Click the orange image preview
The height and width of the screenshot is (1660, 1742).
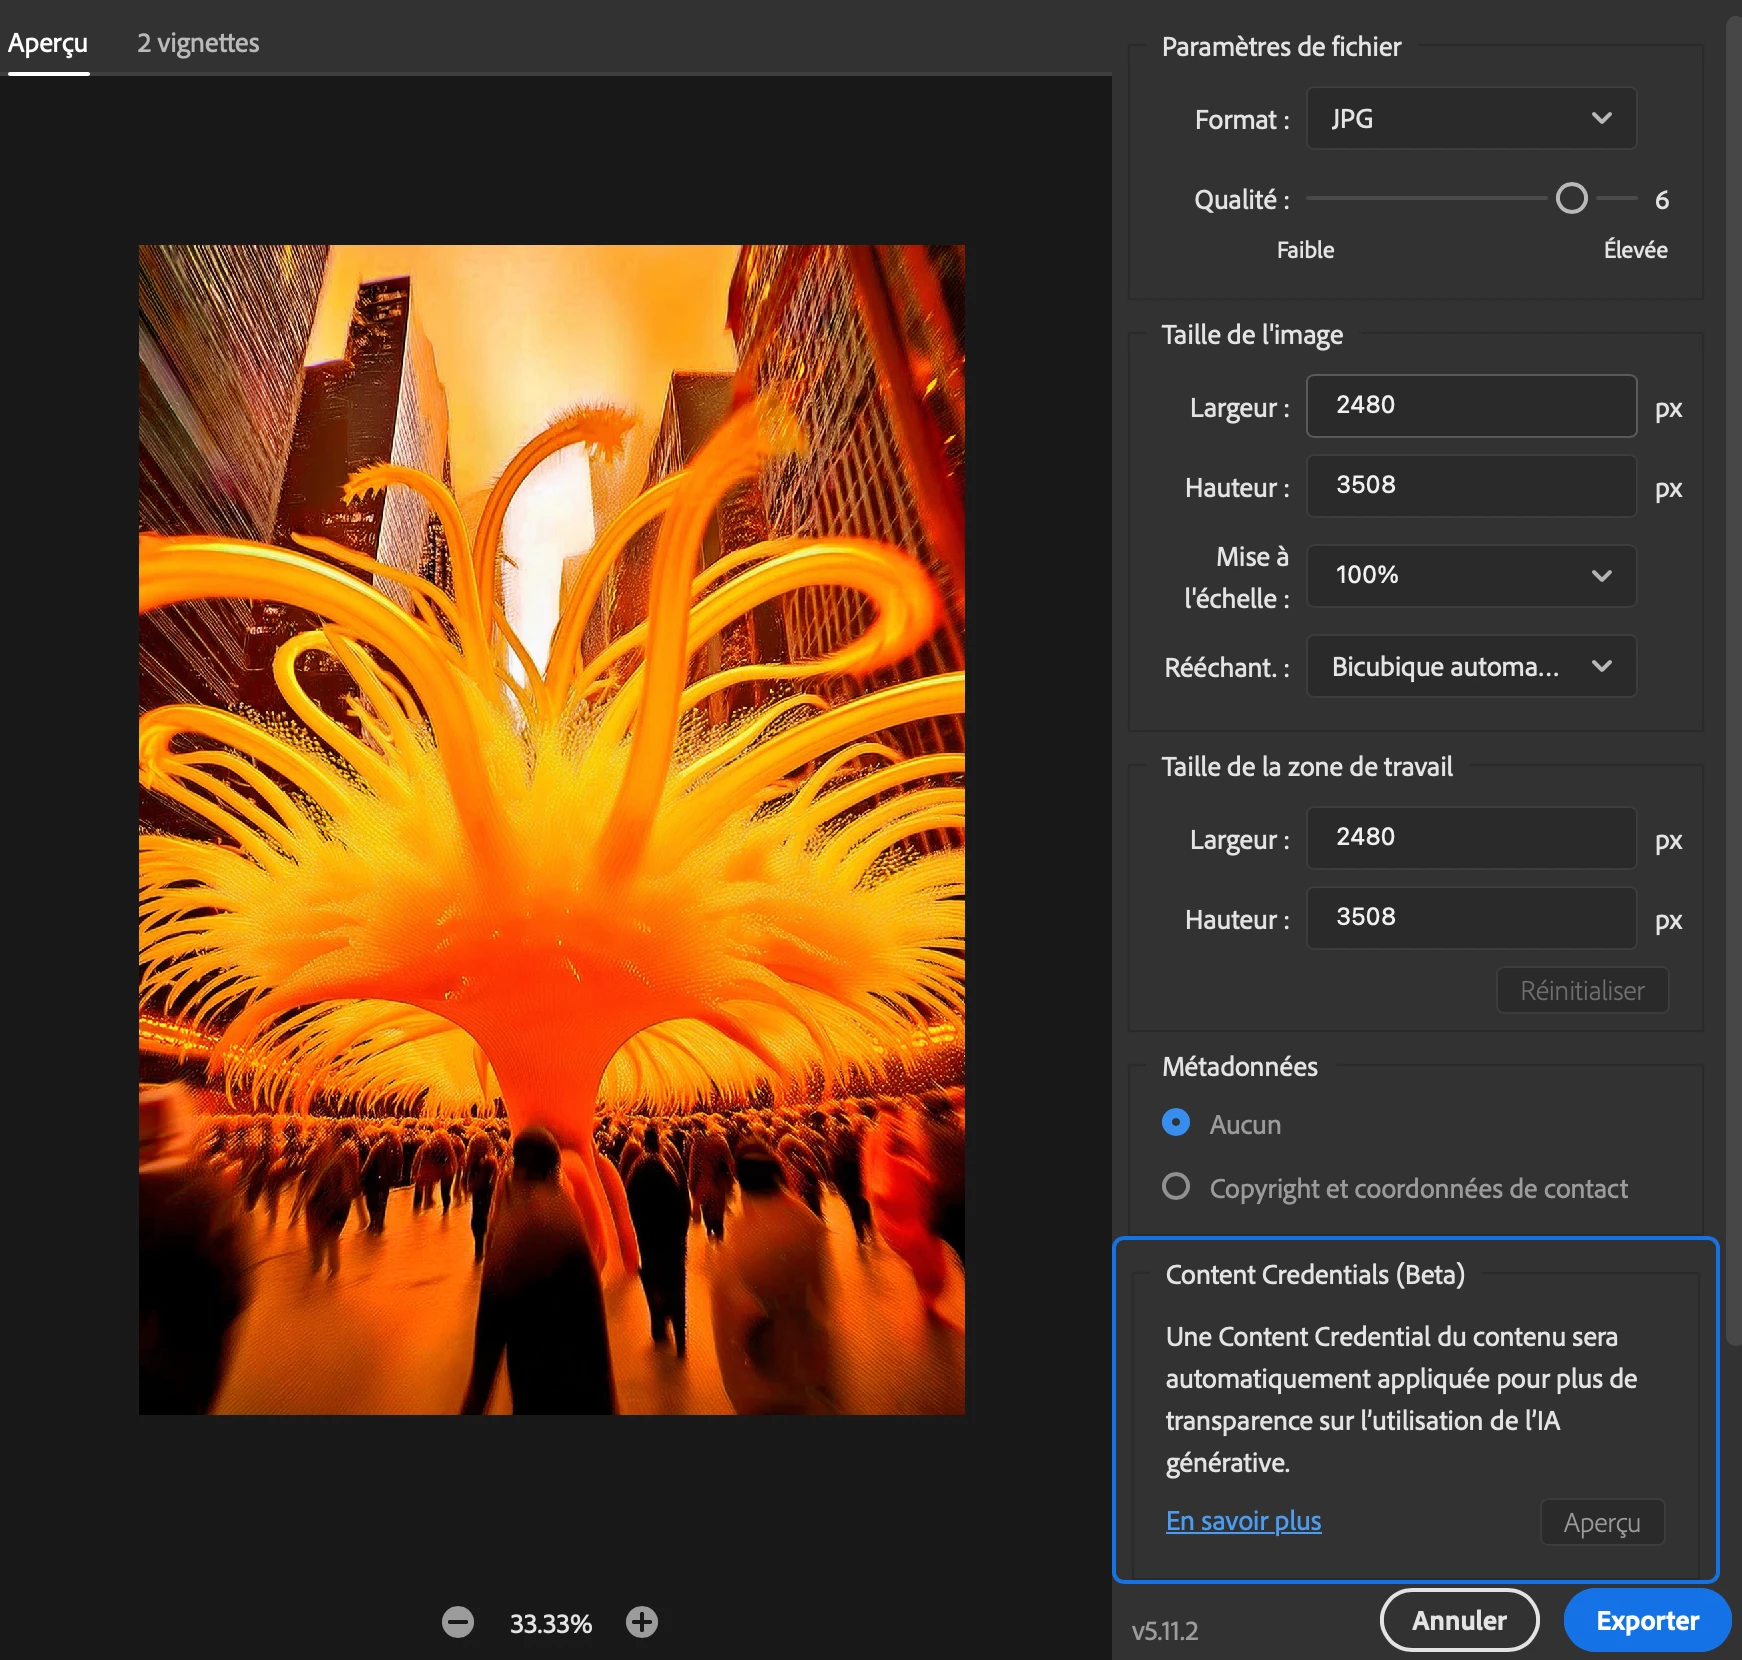[552, 830]
